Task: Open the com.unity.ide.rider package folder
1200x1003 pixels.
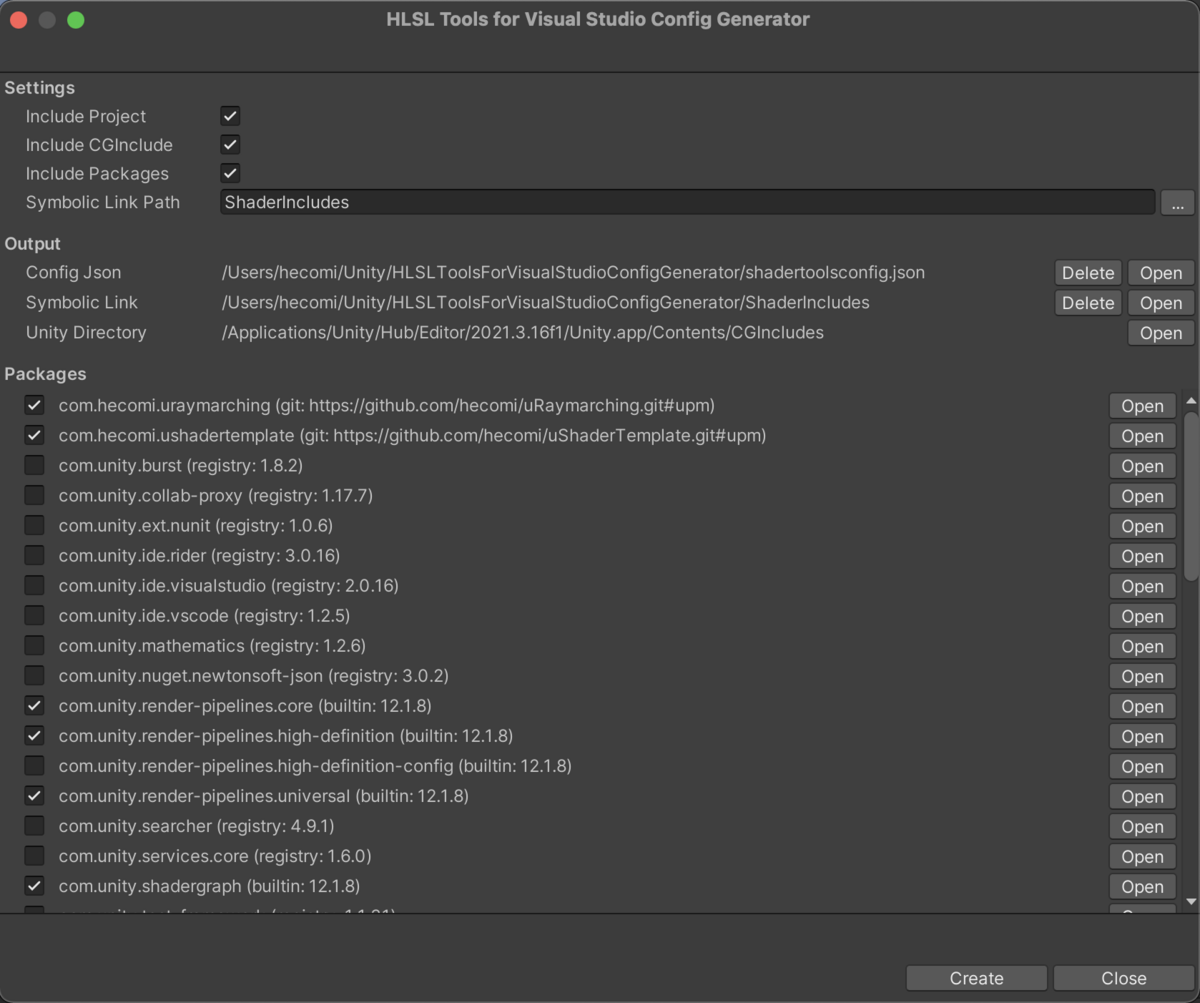Action: (1142, 556)
